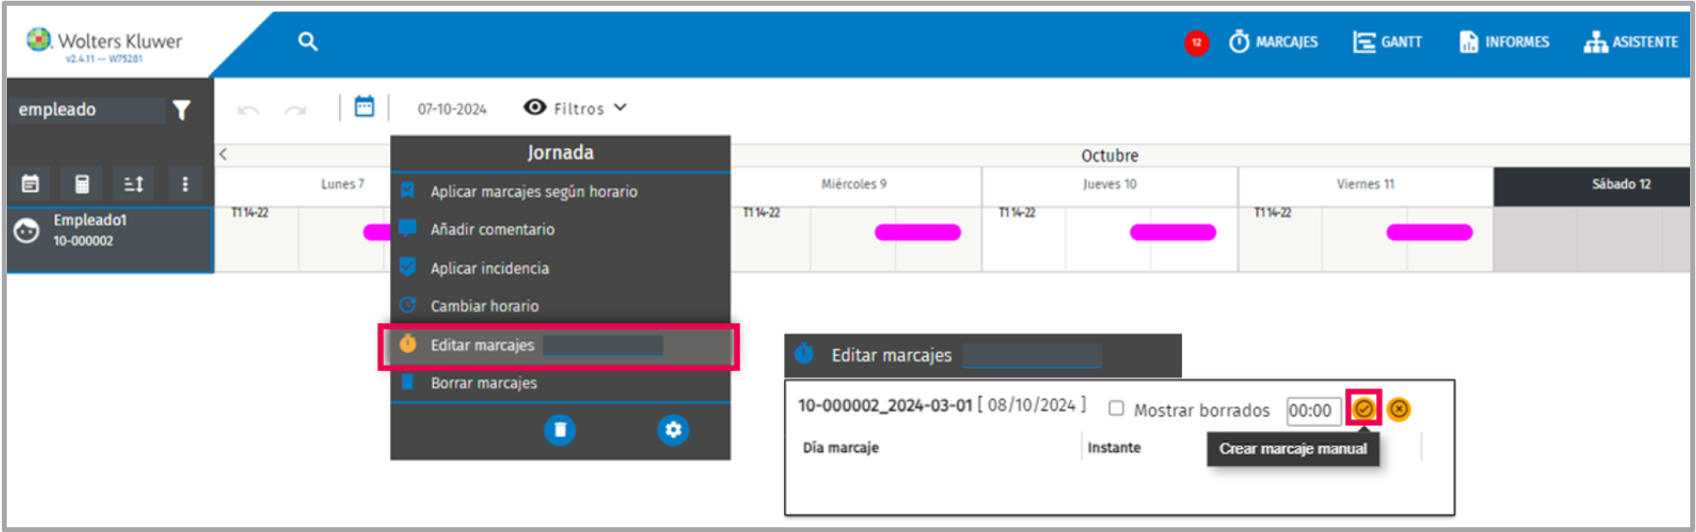Screen dimensions: 1696x532
Task: Check the Mostrar borrados checkbox
Action: click(x=1116, y=409)
